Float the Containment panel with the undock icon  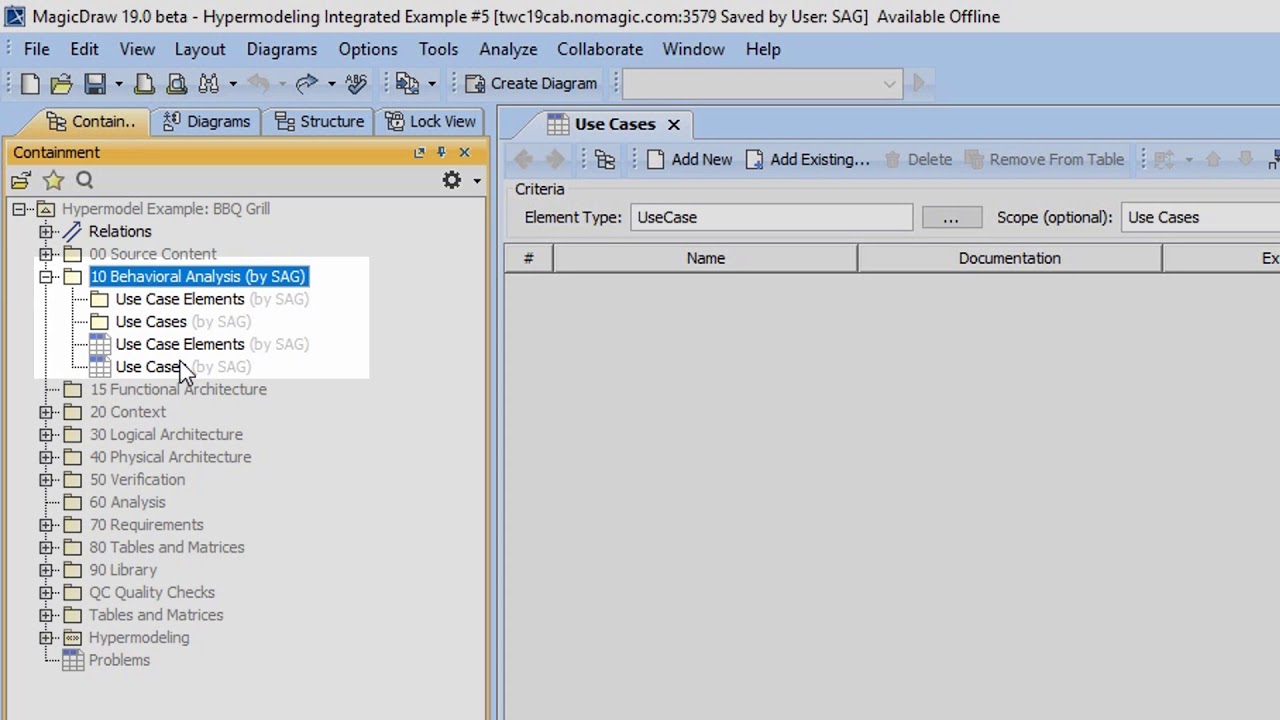point(419,152)
